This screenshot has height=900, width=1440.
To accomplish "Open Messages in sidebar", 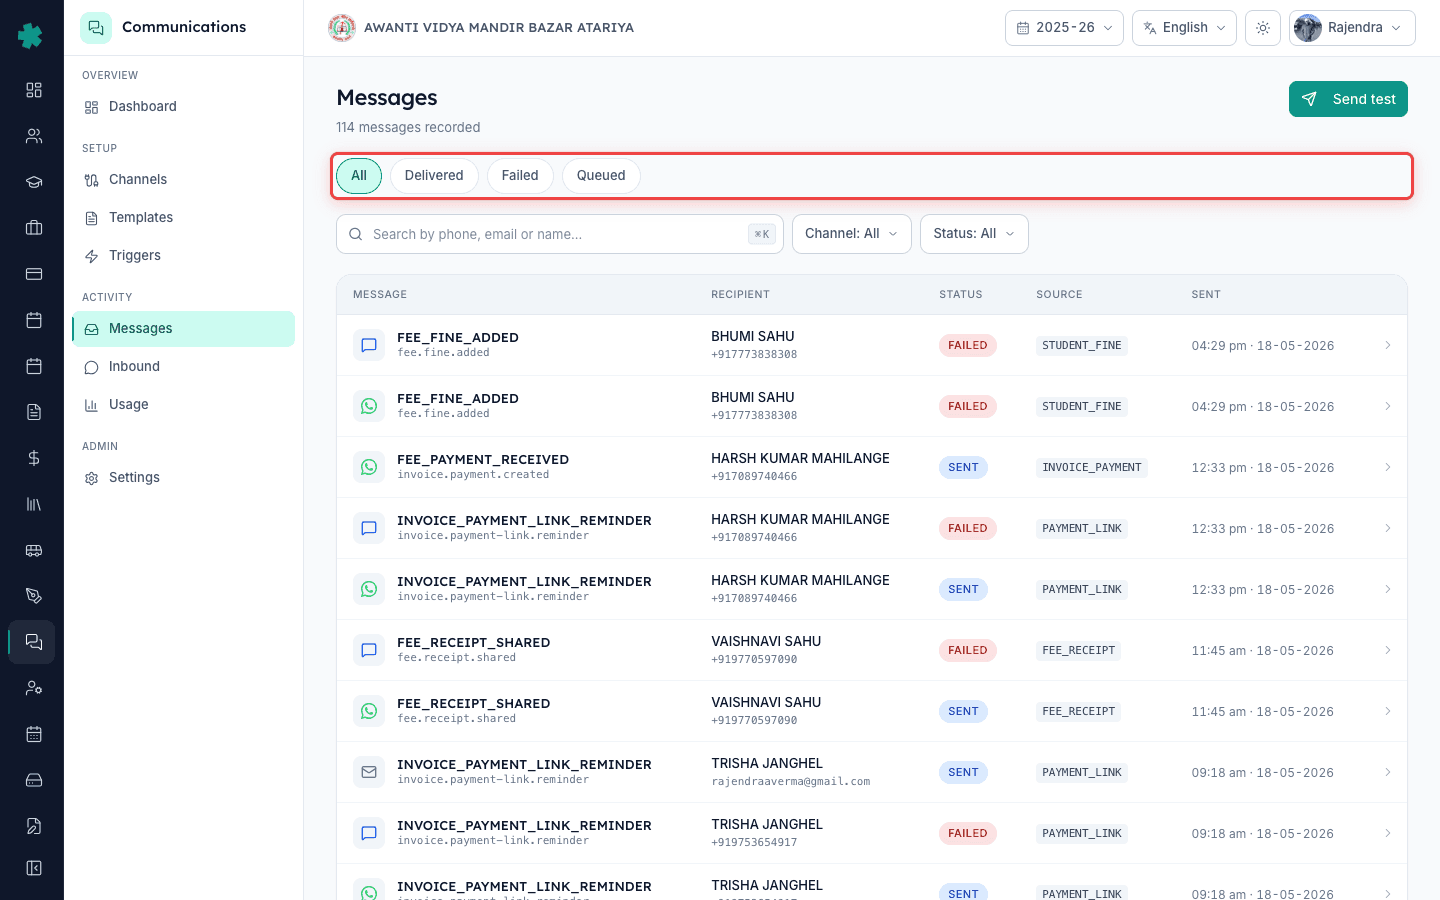I will tap(183, 329).
